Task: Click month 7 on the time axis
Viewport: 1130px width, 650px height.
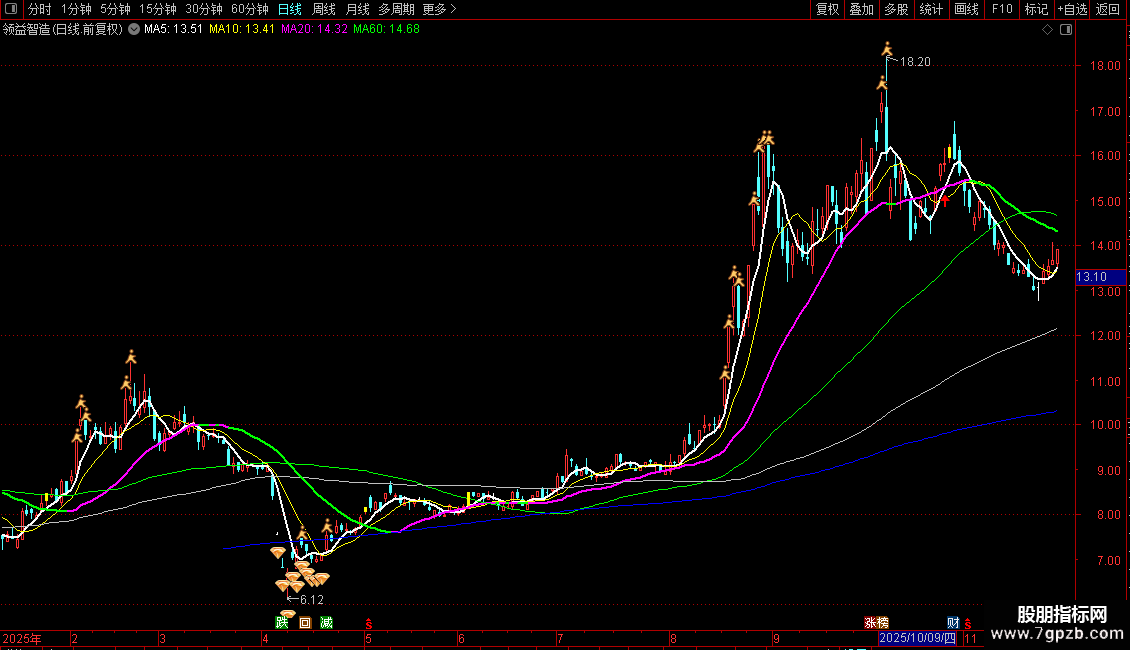Action: 560,639
